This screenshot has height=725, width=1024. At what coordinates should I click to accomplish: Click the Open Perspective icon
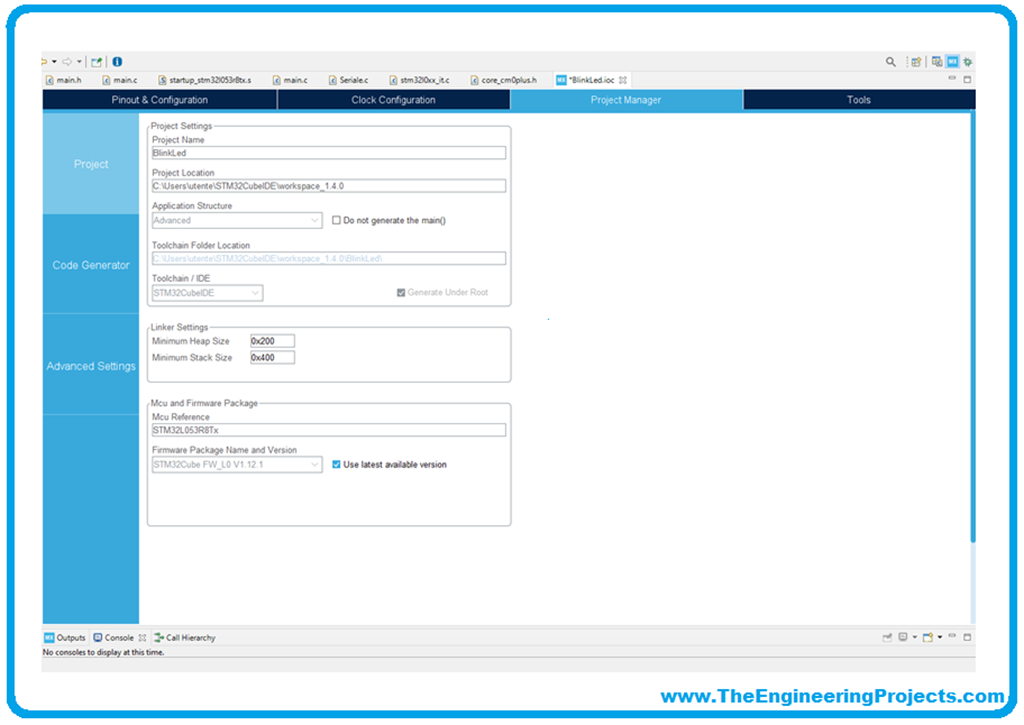click(x=916, y=61)
